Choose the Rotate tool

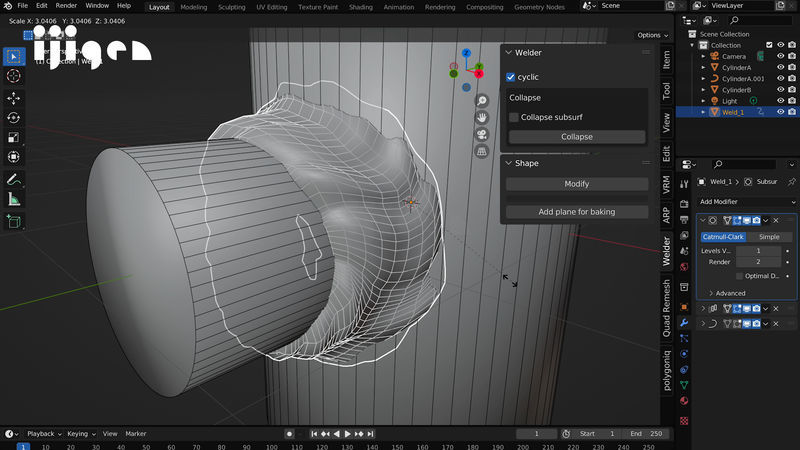click(14, 118)
